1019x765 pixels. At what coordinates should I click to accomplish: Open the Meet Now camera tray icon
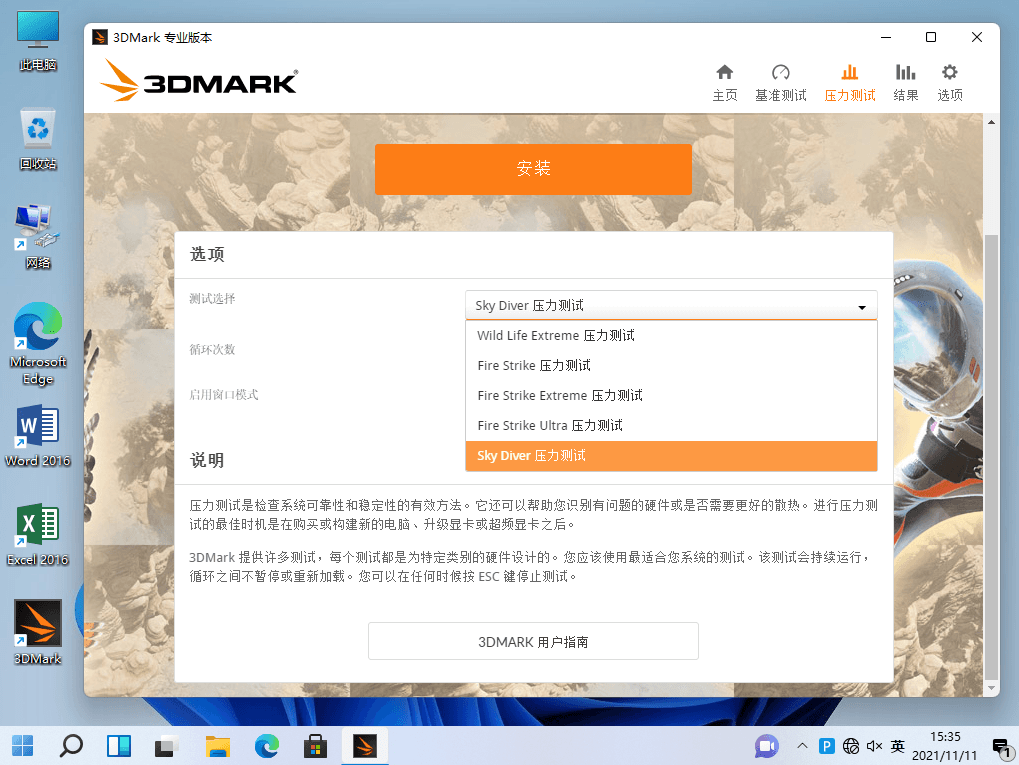[767, 746]
